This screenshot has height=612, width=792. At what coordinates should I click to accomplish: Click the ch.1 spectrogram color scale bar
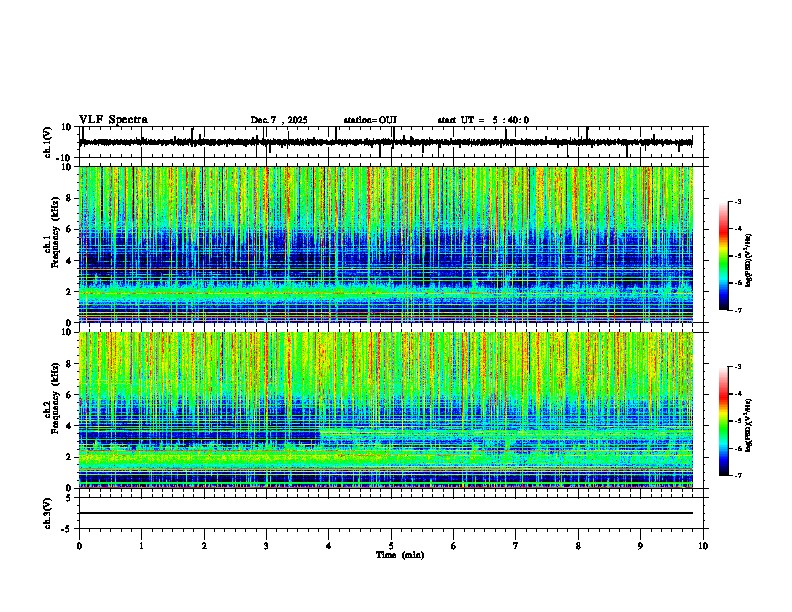724,256
